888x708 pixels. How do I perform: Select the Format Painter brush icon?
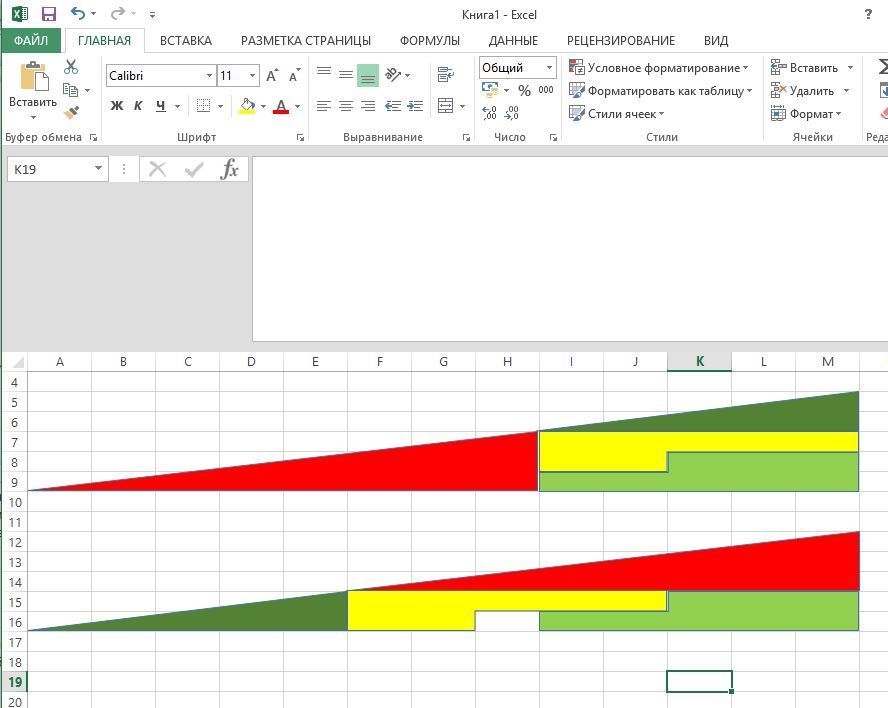[71, 113]
